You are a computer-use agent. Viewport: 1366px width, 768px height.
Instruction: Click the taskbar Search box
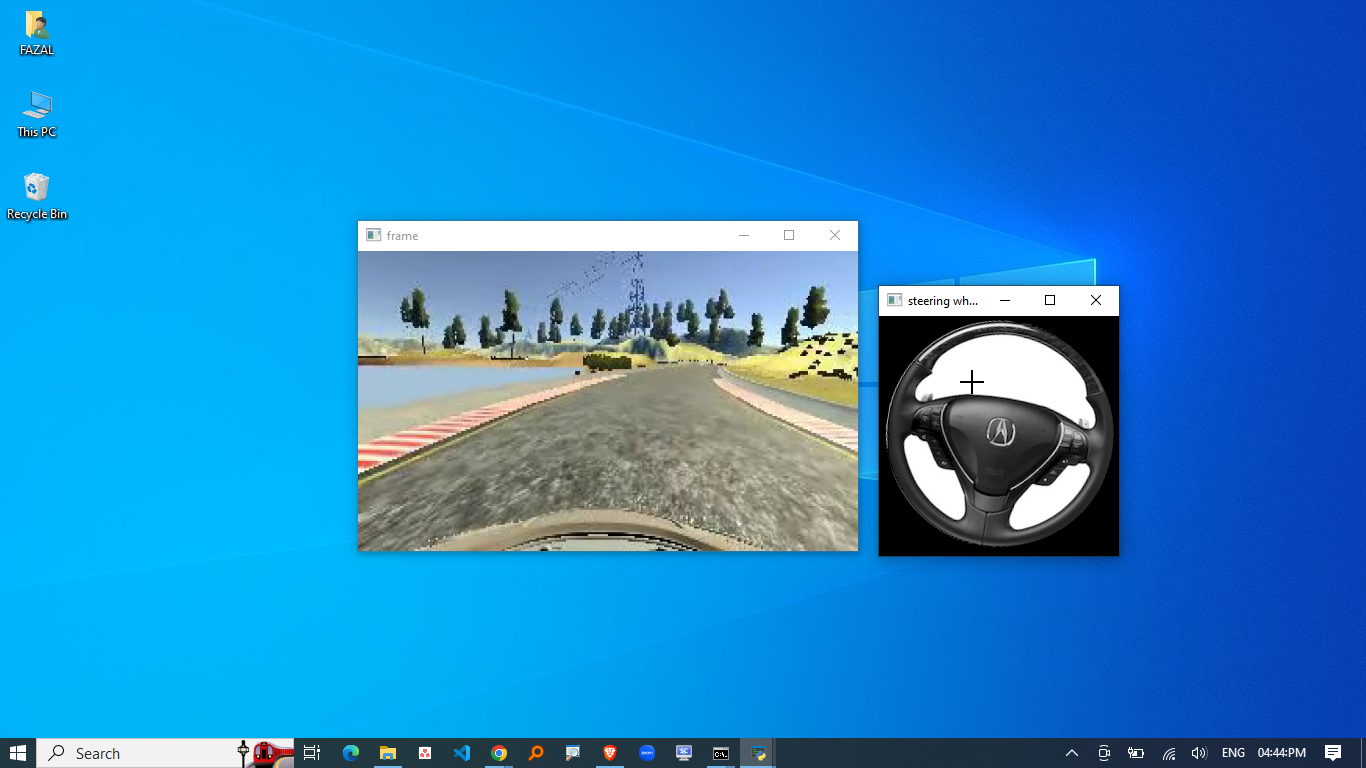pos(165,753)
